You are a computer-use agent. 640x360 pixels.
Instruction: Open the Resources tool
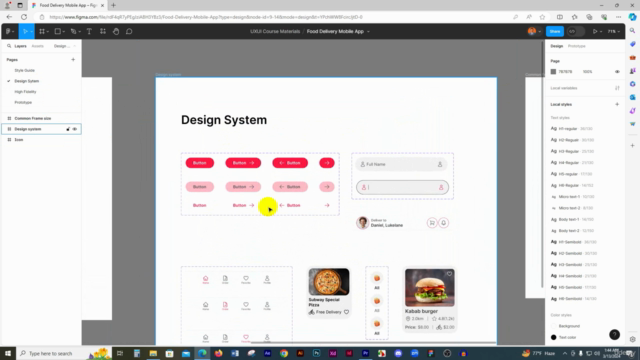(103, 31)
